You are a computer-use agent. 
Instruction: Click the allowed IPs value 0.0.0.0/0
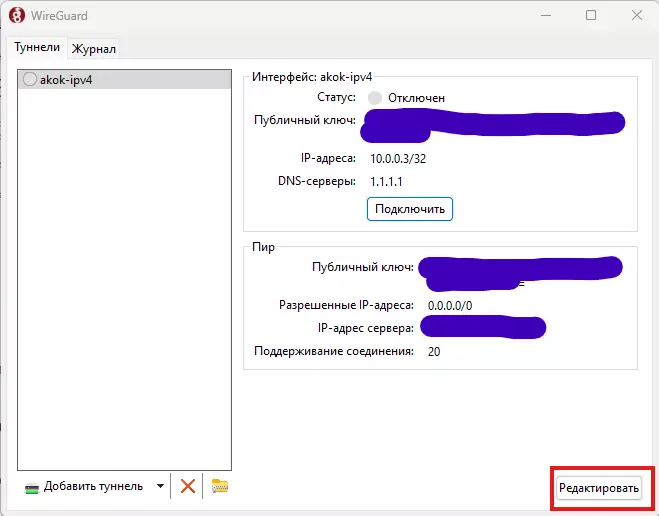(450, 305)
